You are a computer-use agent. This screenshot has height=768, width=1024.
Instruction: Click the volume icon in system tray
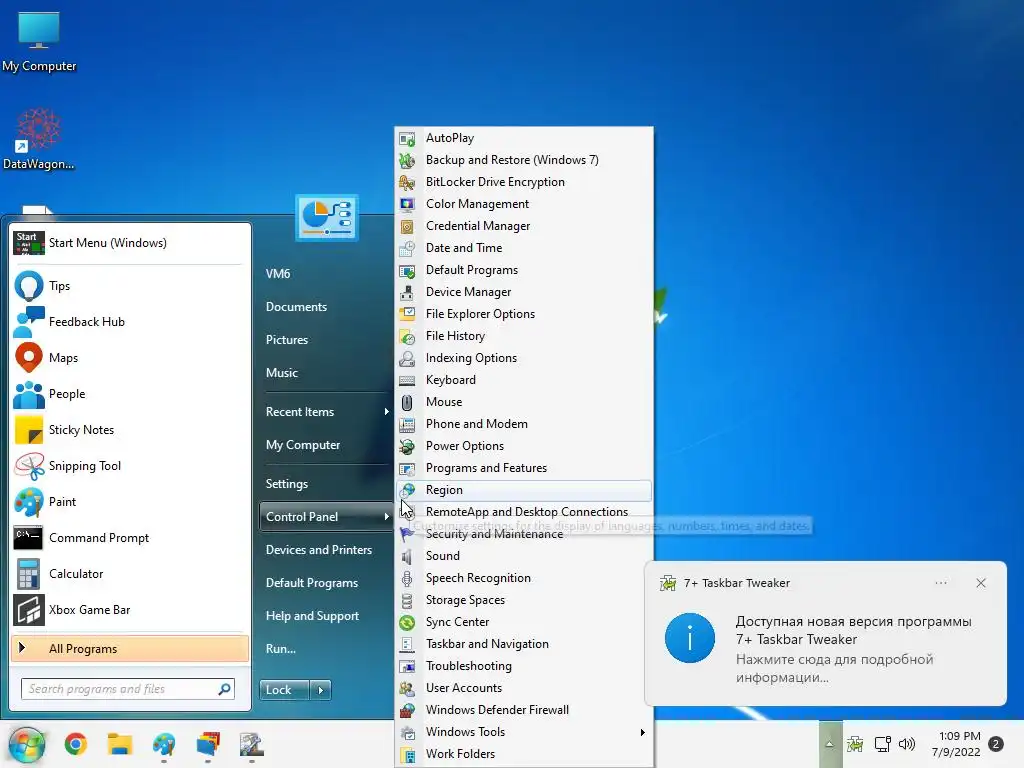(907, 744)
